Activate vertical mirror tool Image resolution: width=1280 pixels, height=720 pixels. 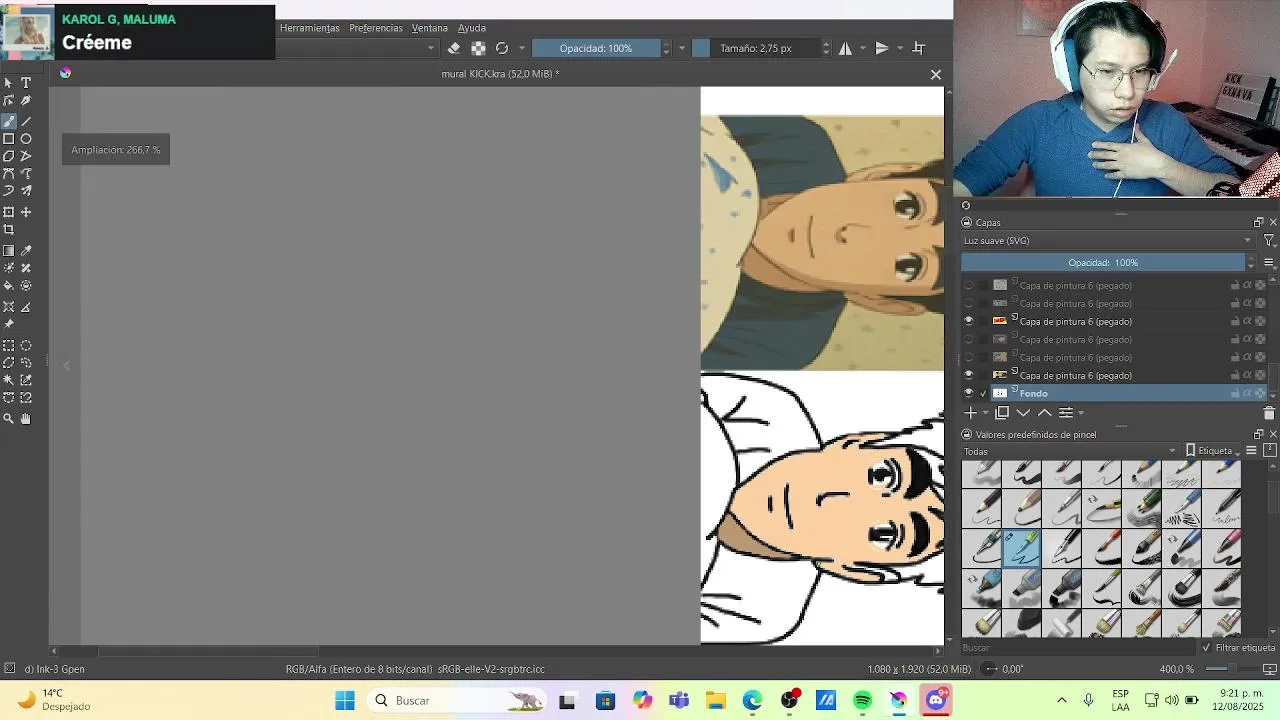tap(882, 48)
